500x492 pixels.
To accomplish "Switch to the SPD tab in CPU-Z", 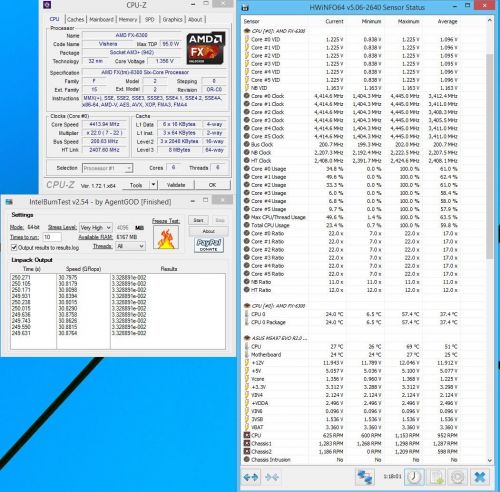I will [150, 19].
